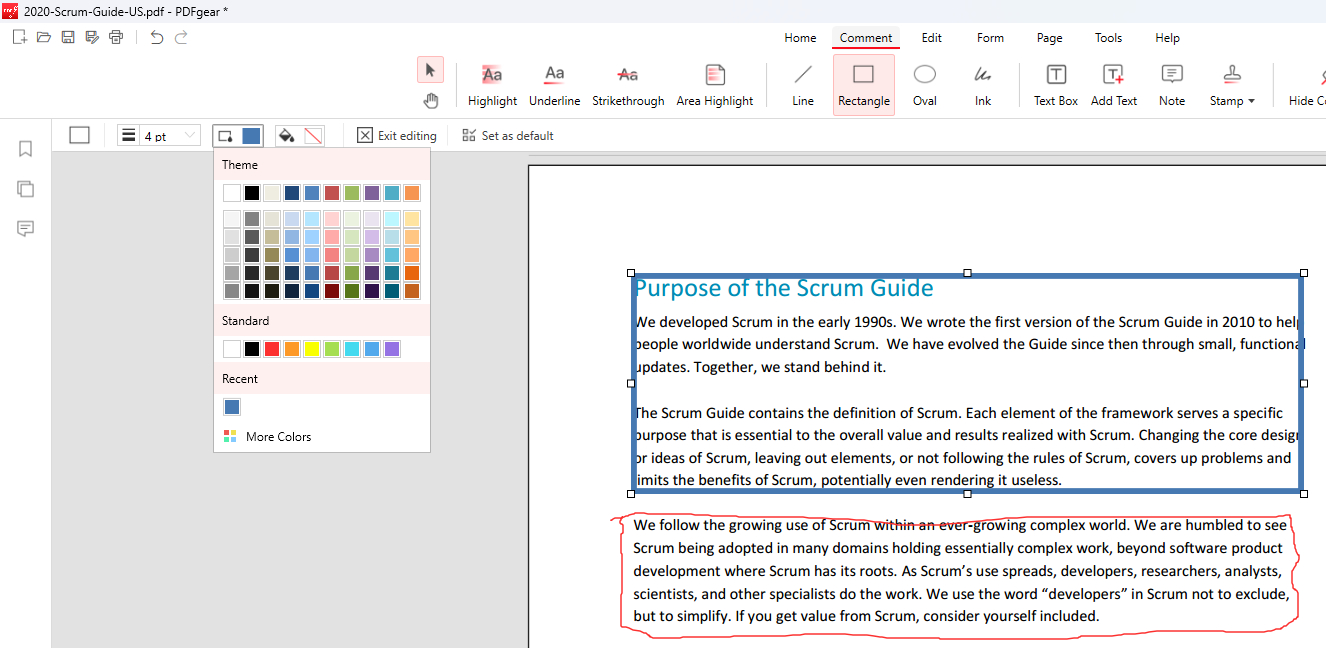Screen dimensions: 1326x648
Task: Select the Highlight annotation tool
Action: pyautogui.click(x=492, y=85)
